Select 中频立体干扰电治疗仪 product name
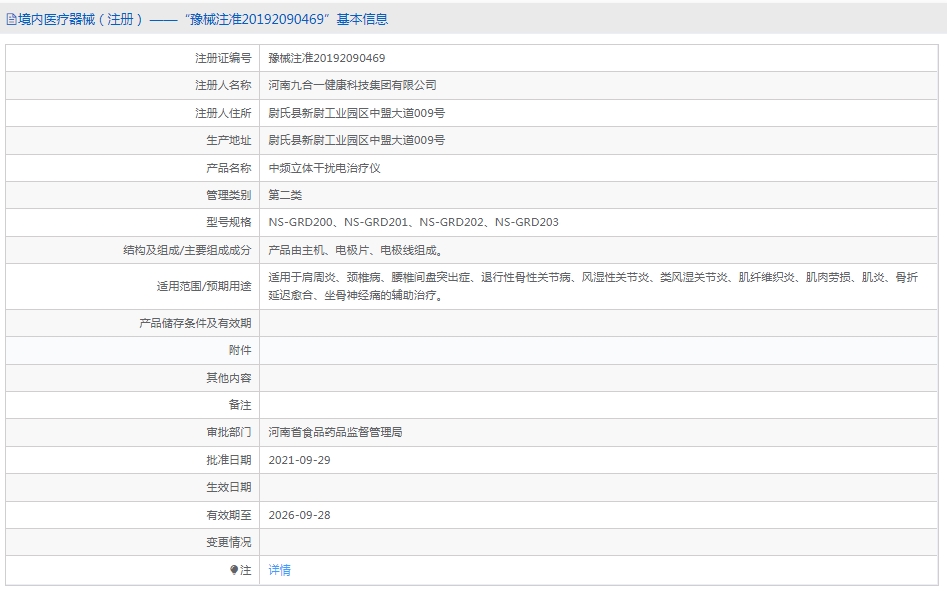This screenshot has height=591, width=947. coord(324,168)
